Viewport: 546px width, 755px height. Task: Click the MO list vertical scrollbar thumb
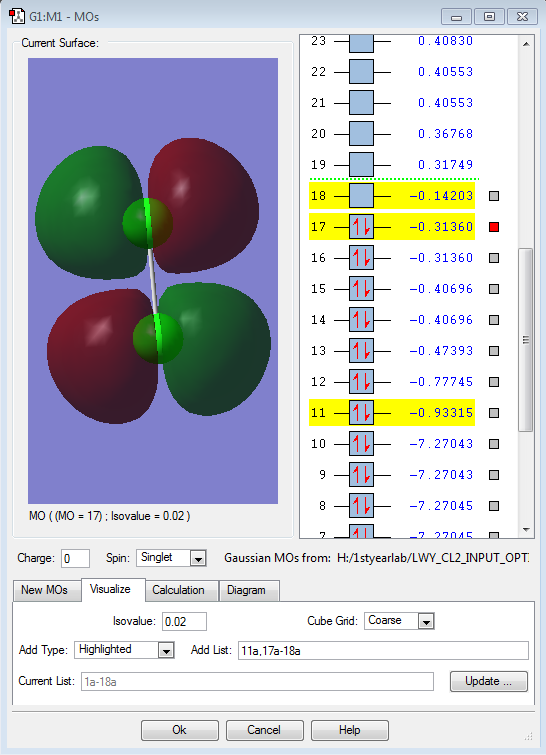(526, 340)
